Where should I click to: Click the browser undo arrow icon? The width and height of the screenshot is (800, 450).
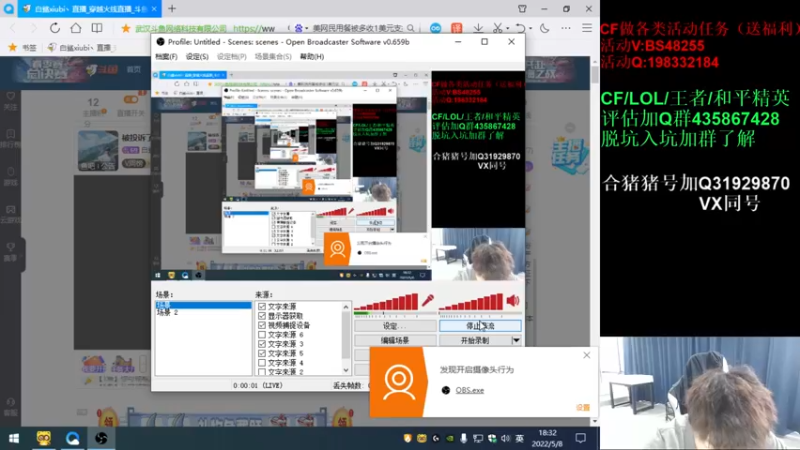[x=519, y=28]
